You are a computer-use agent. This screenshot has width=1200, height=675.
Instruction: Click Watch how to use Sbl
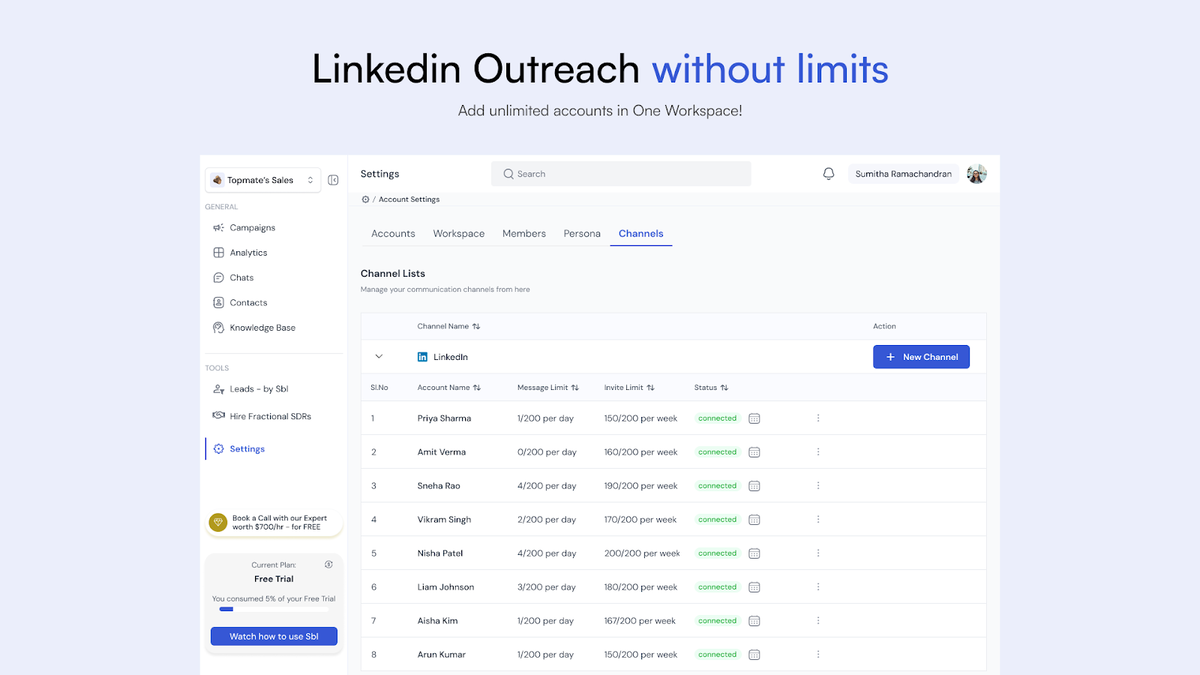(x=273, y=636)
